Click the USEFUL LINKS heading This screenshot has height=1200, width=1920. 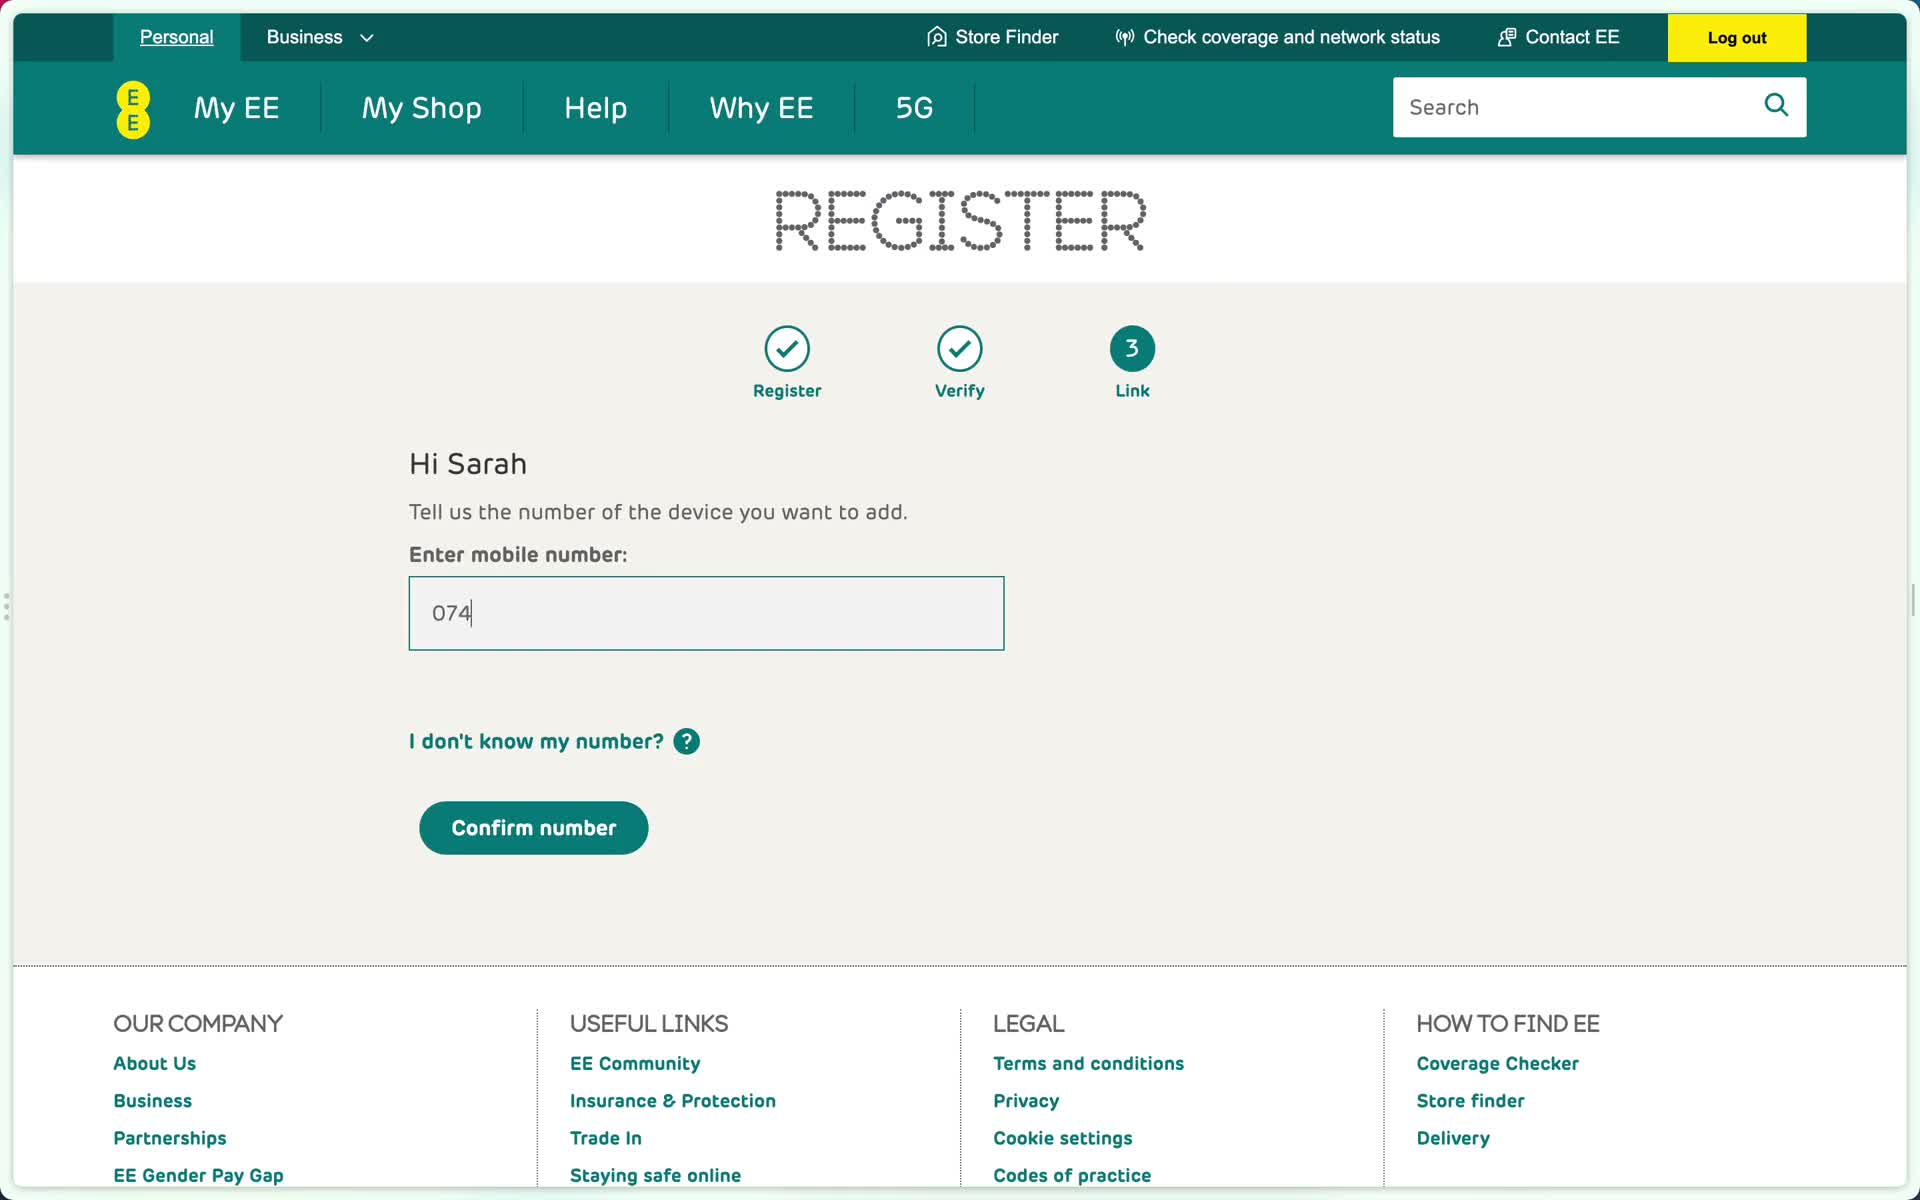(x=649, y=1024)
